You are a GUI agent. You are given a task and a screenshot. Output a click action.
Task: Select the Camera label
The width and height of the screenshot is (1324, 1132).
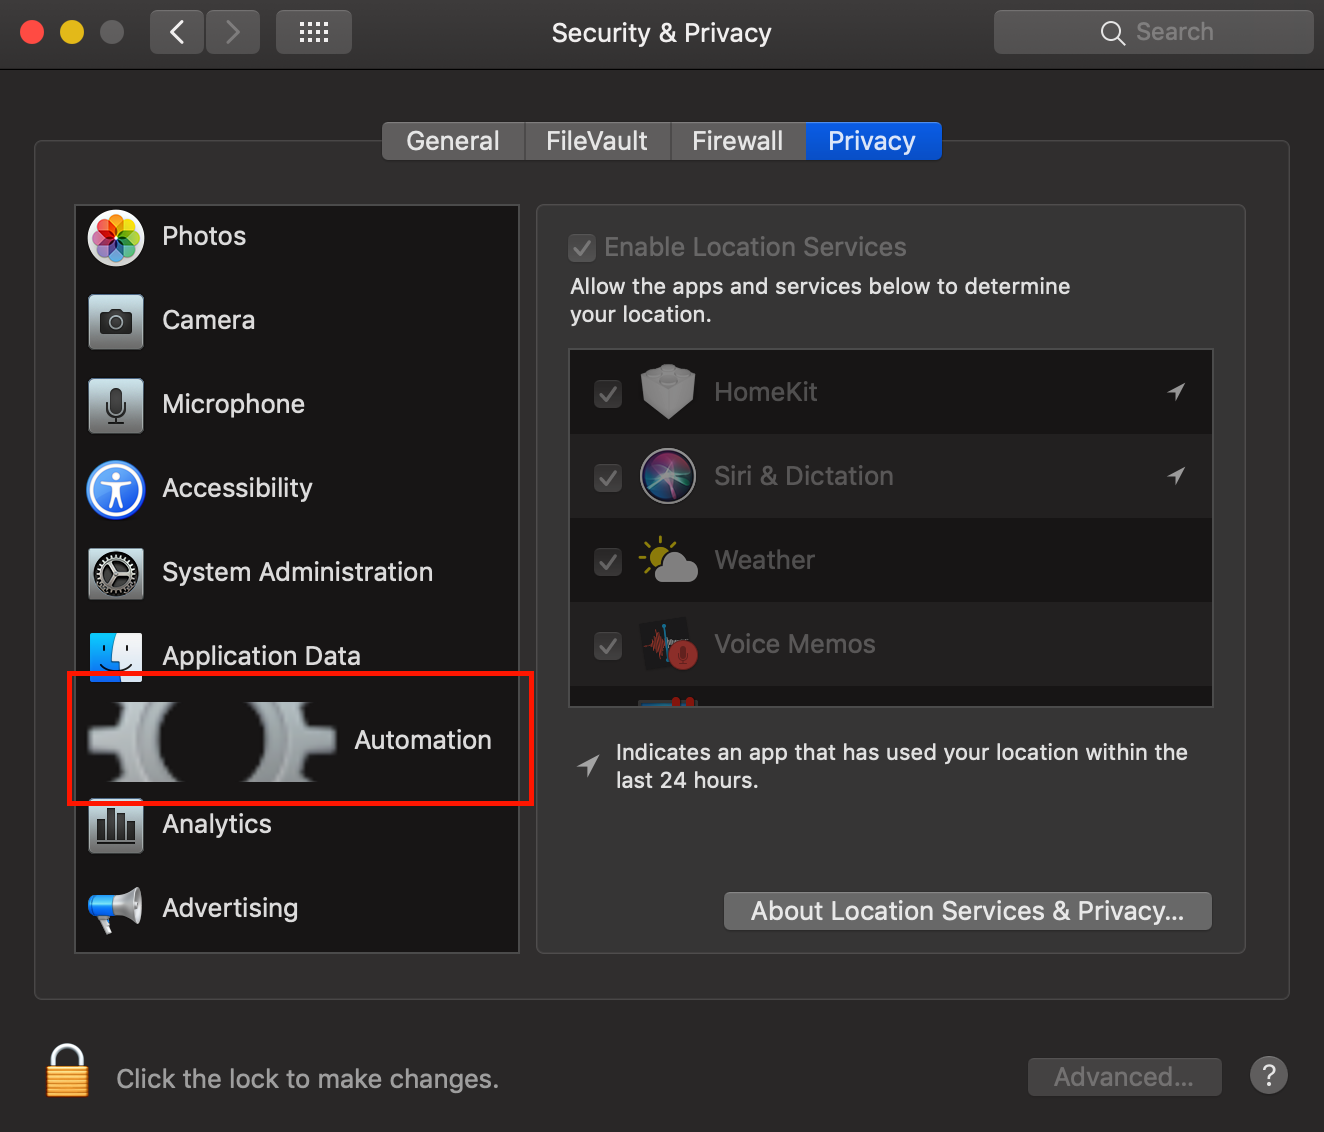(x=209, y=320)
